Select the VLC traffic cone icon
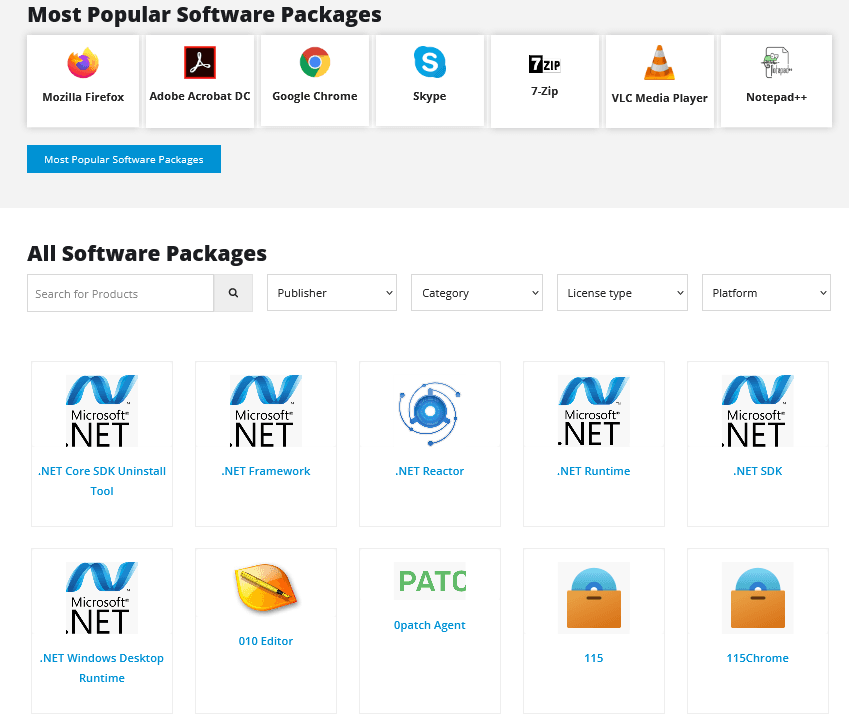This screenshot has width=849, height=722. pos(659,63)
